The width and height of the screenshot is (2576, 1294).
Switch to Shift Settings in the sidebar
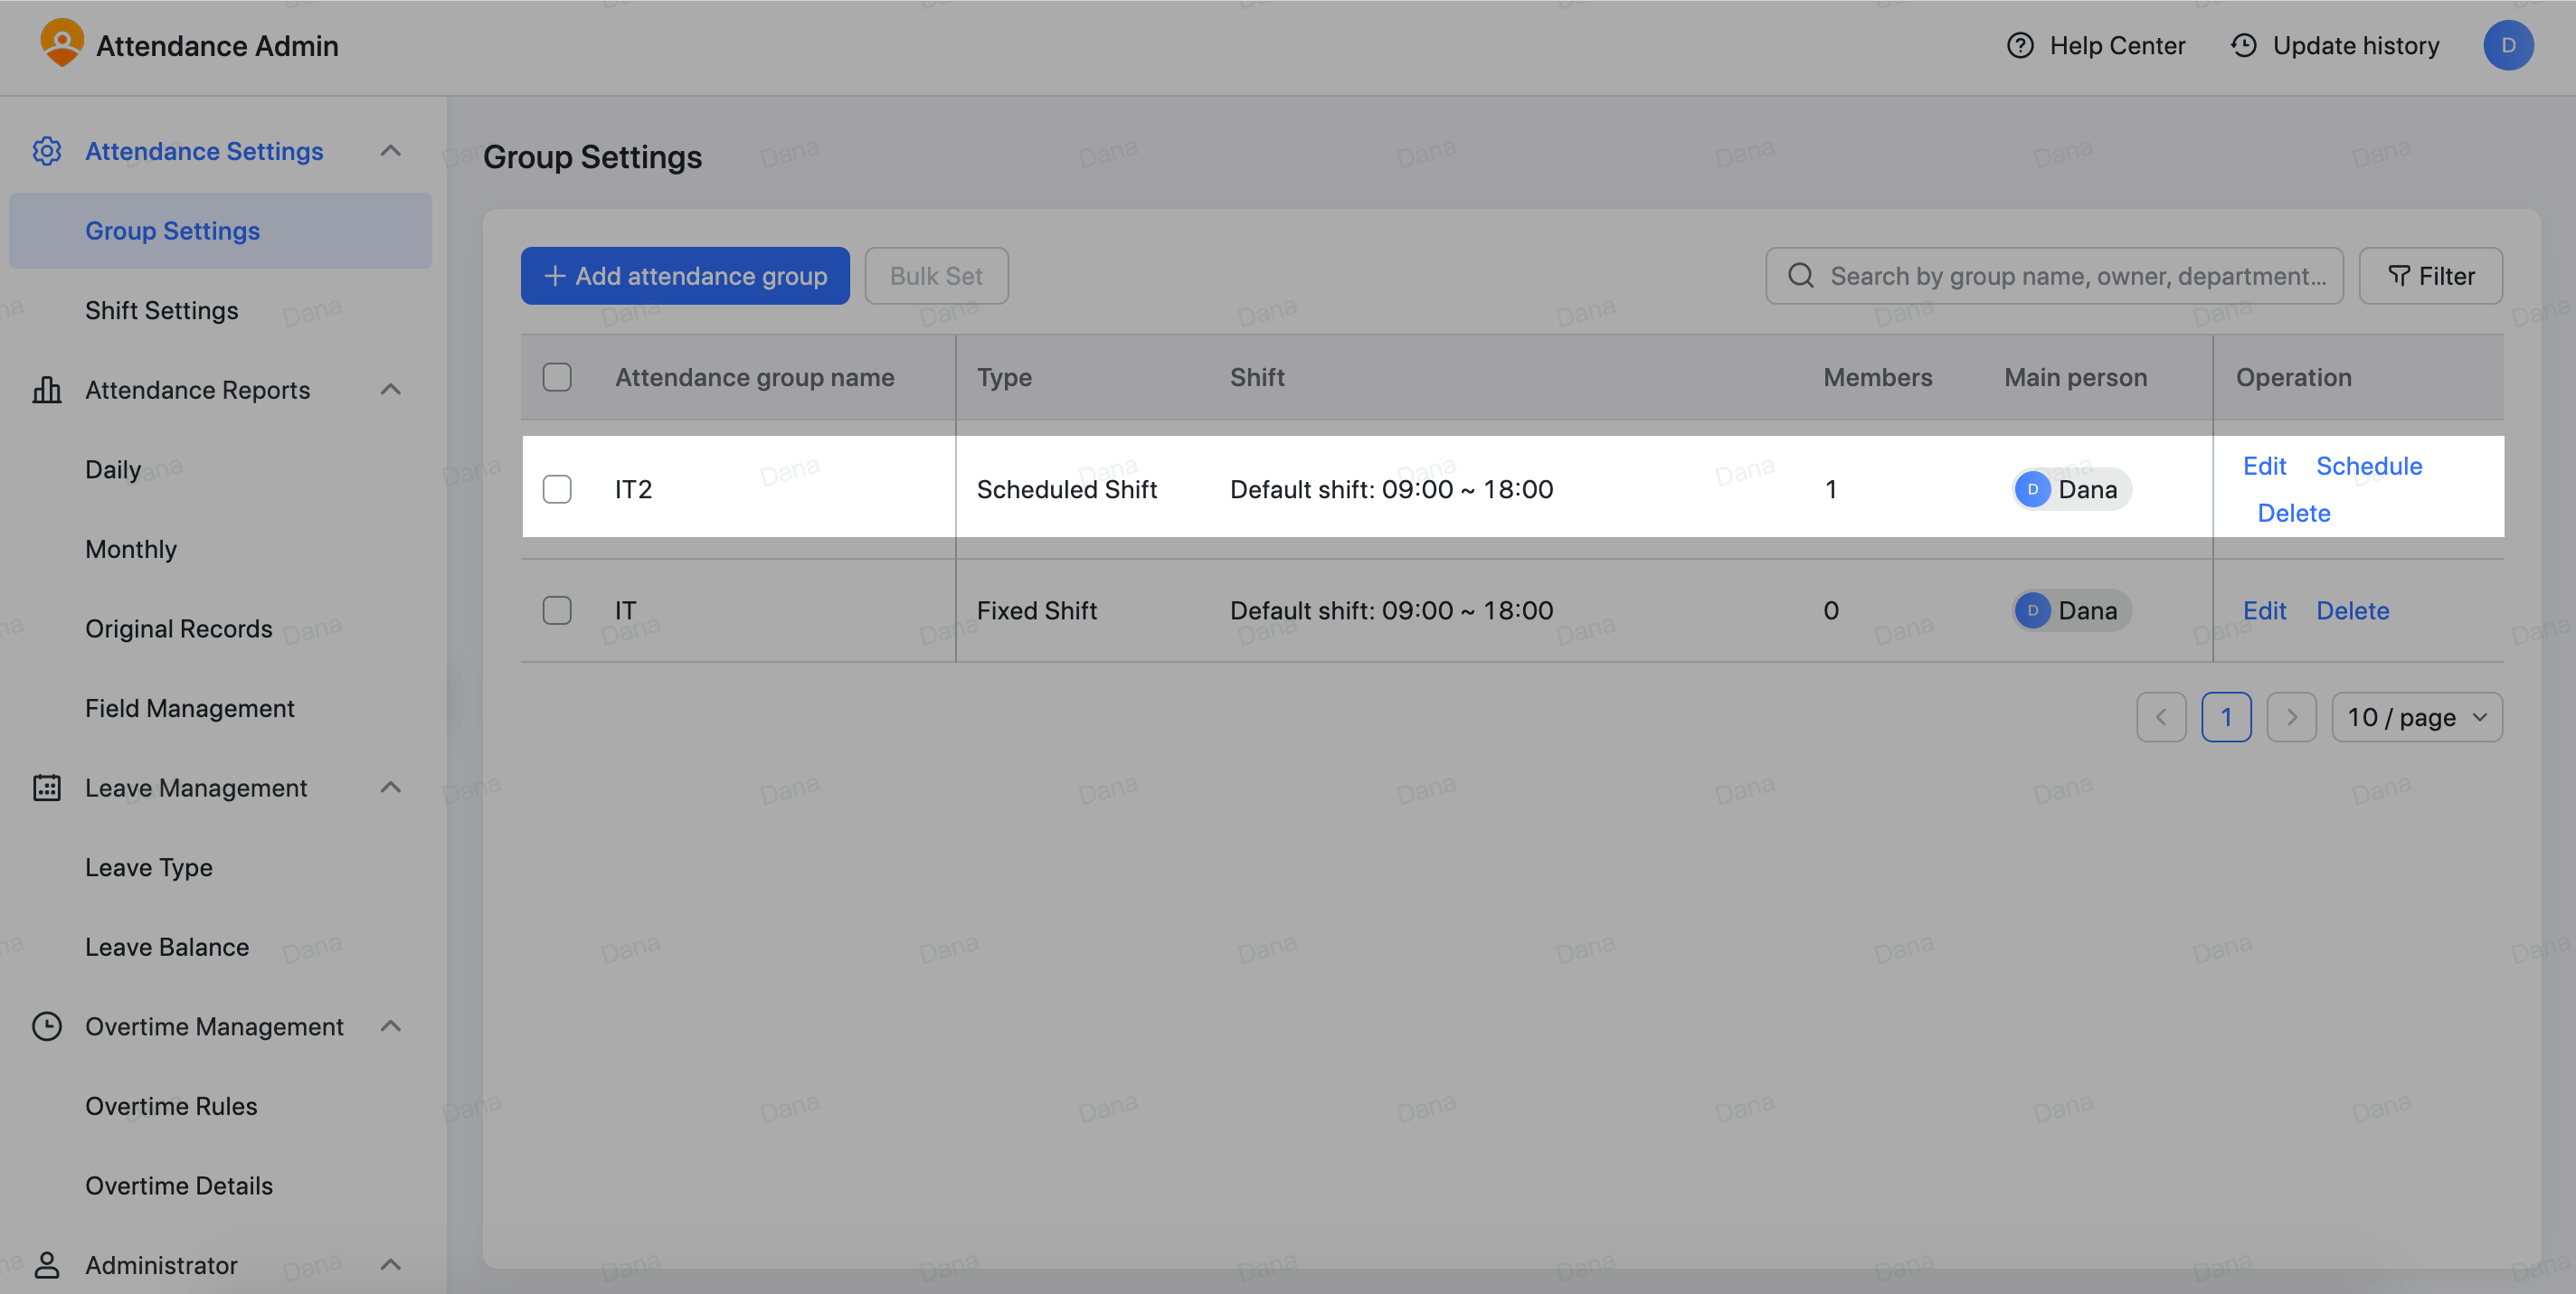click(x=163, y=310)
